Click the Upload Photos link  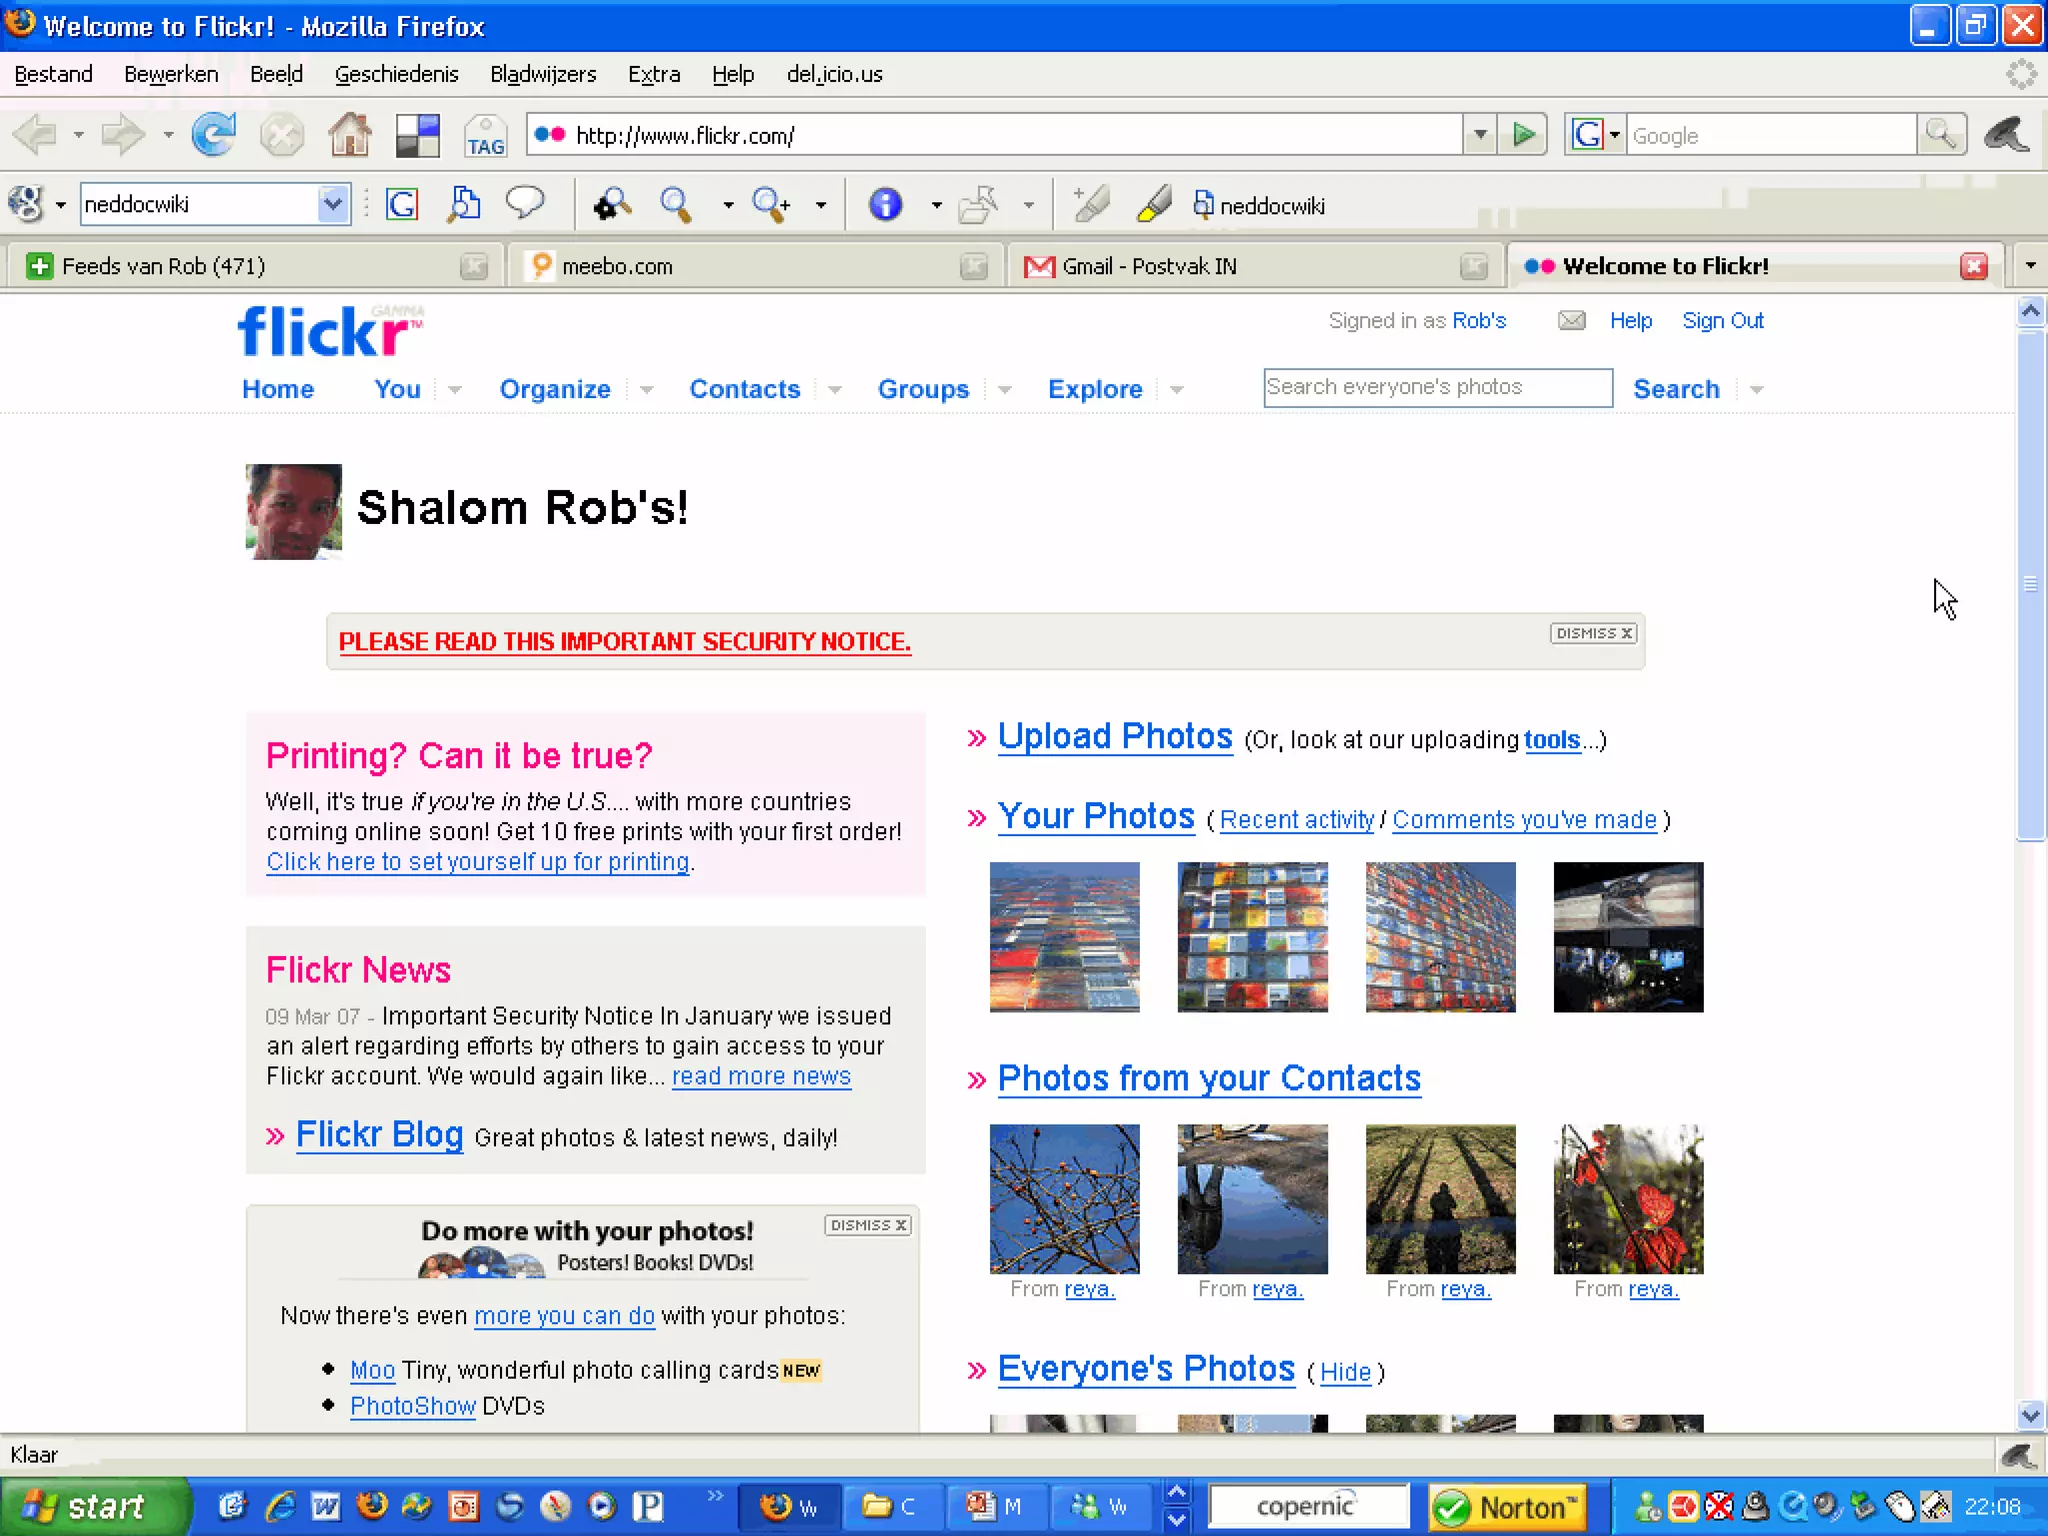1115,737
